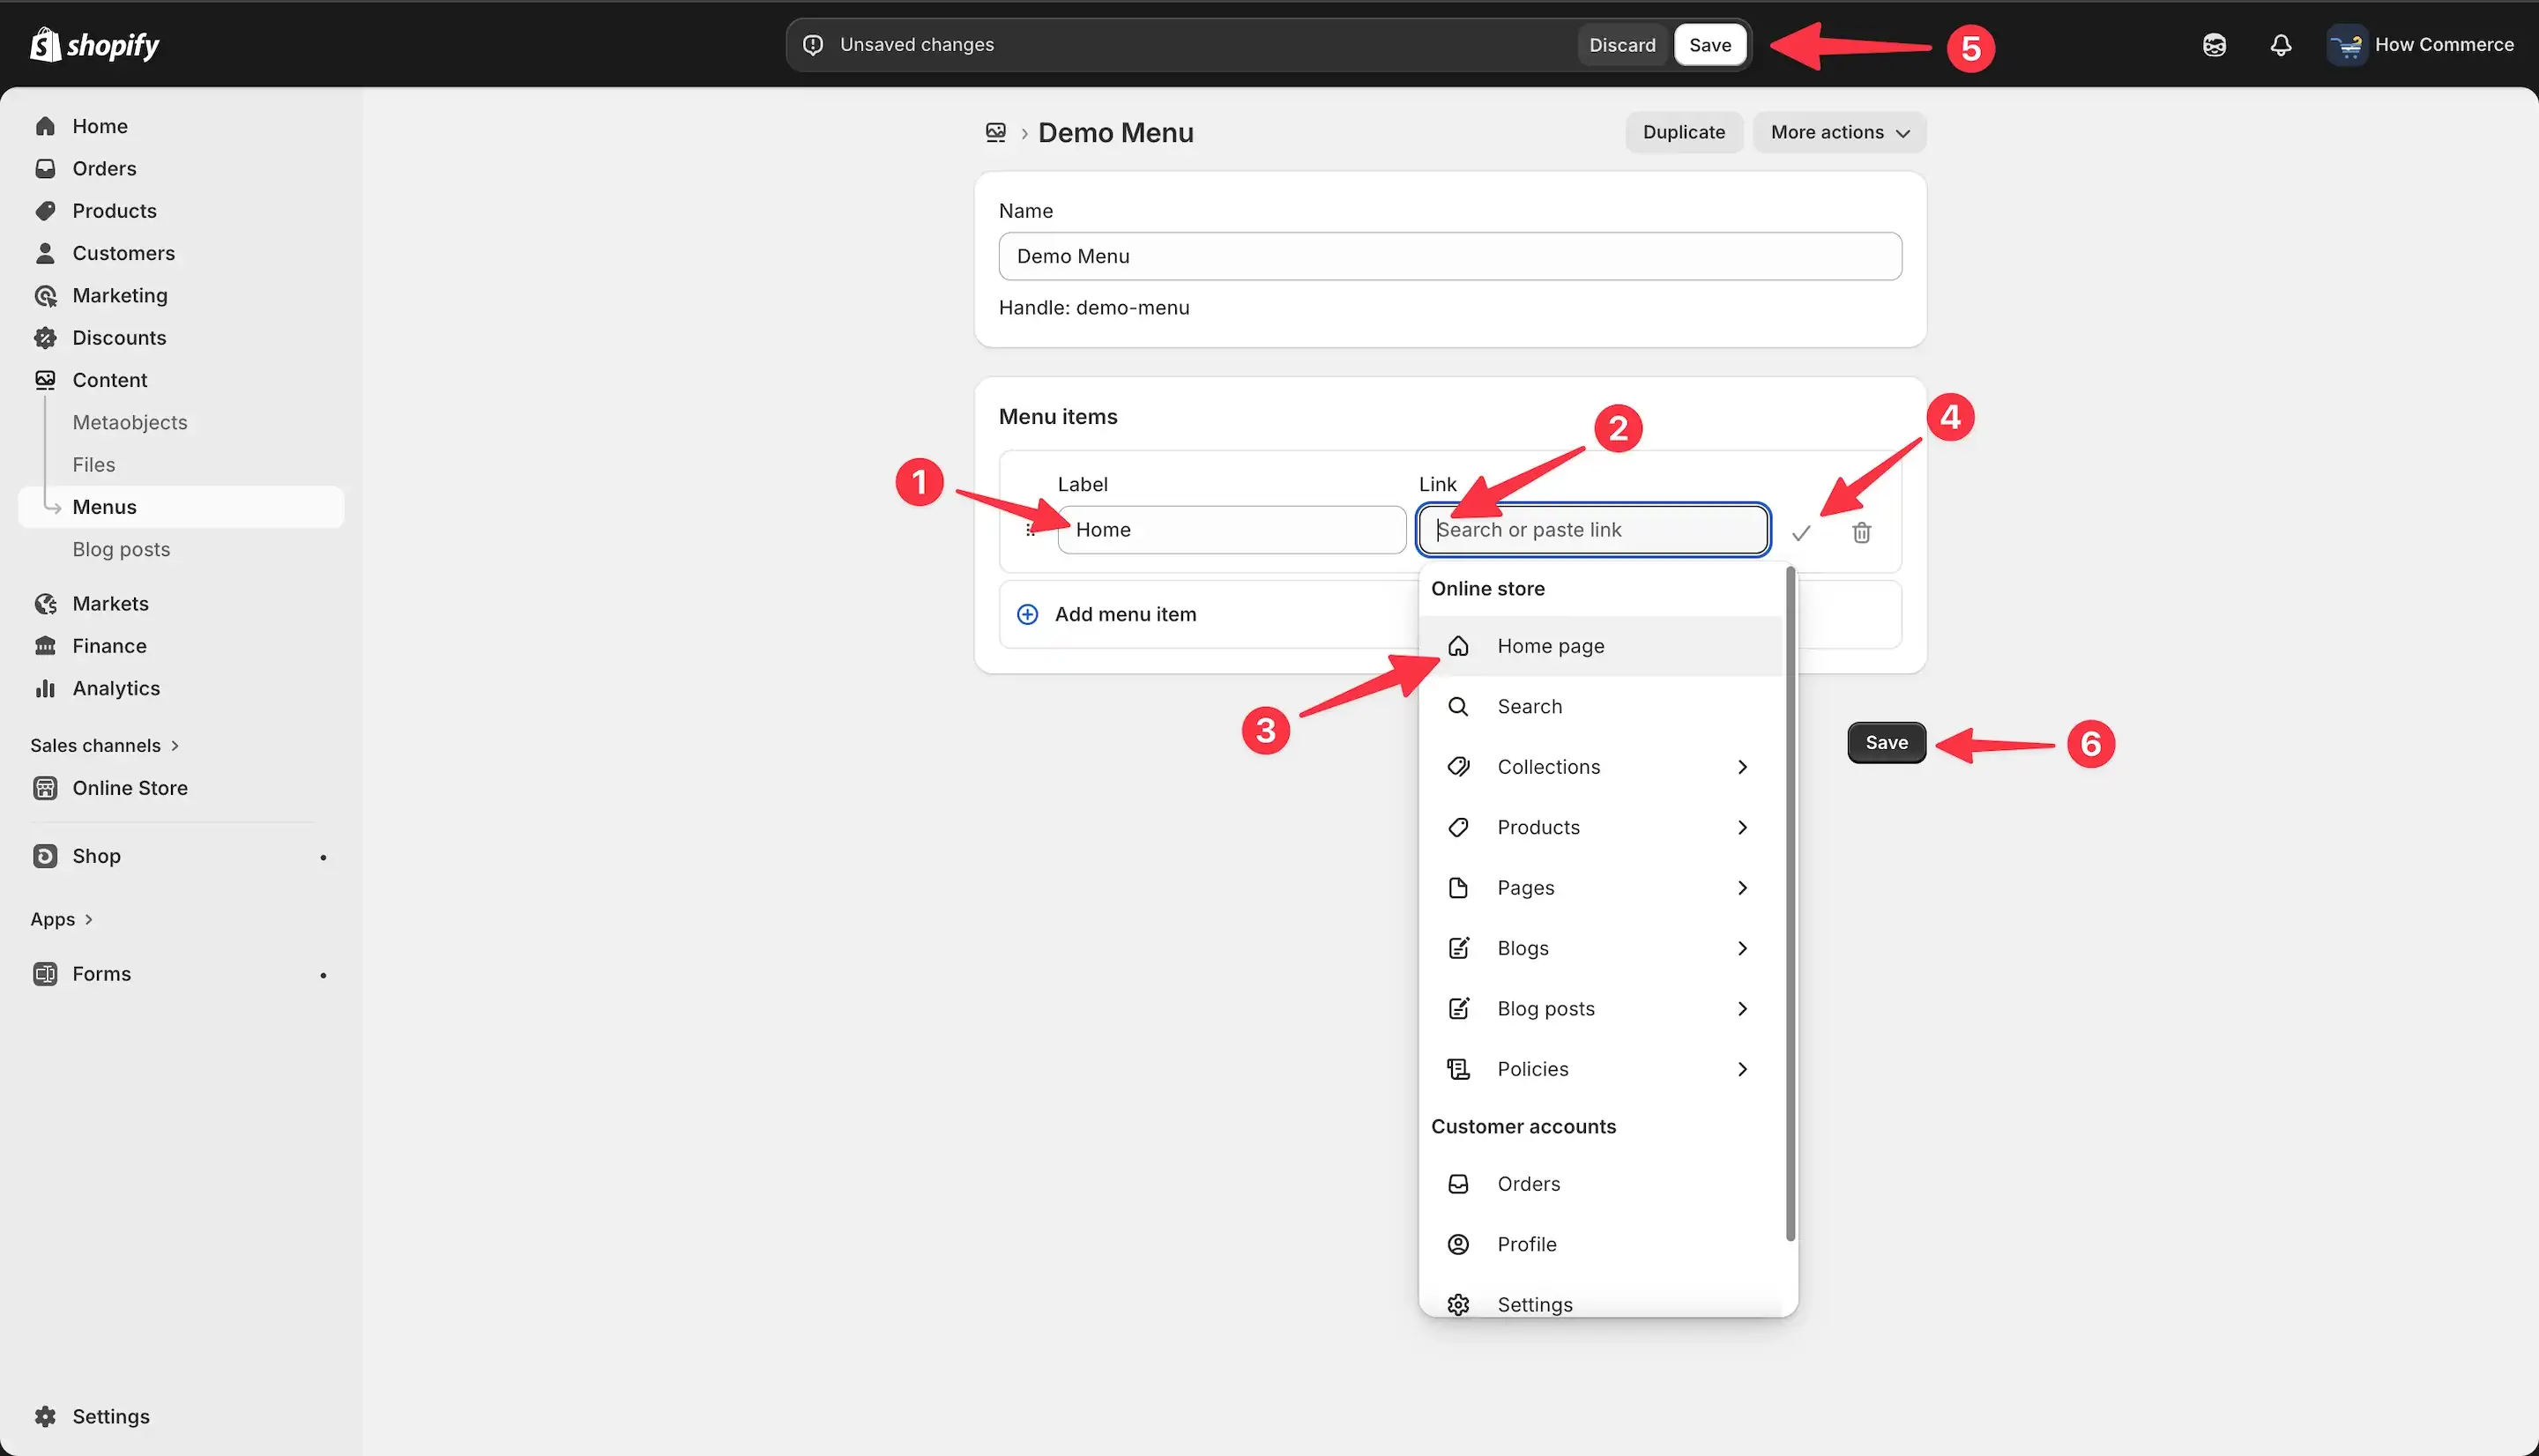Image resolution: width=2539 pixels, height=1456 pixels.
Task: Open Files under Content
Action: click(x=94, y=465)
